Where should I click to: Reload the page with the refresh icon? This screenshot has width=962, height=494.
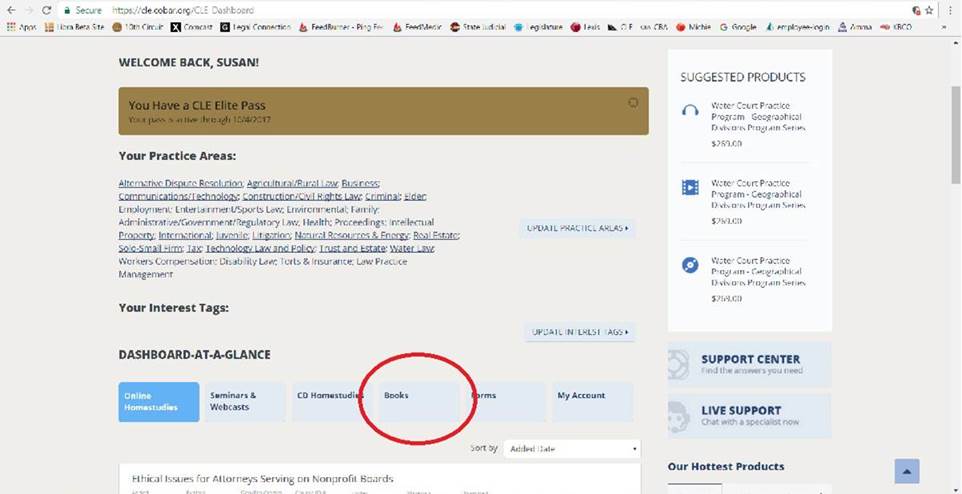[47, 10]
